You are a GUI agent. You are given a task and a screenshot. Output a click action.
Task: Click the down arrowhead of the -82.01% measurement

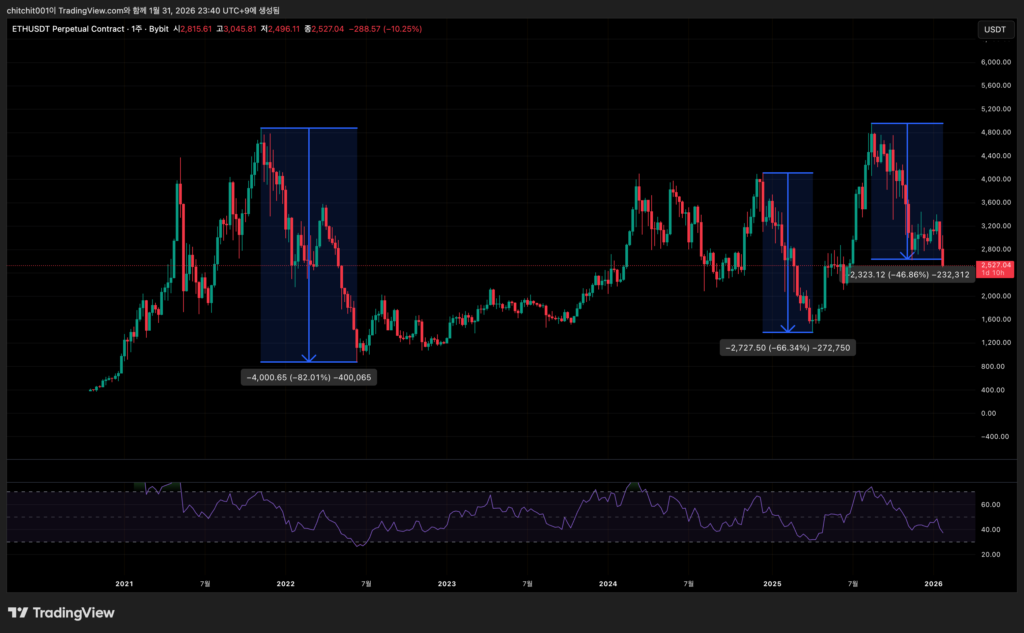(309, 357)
